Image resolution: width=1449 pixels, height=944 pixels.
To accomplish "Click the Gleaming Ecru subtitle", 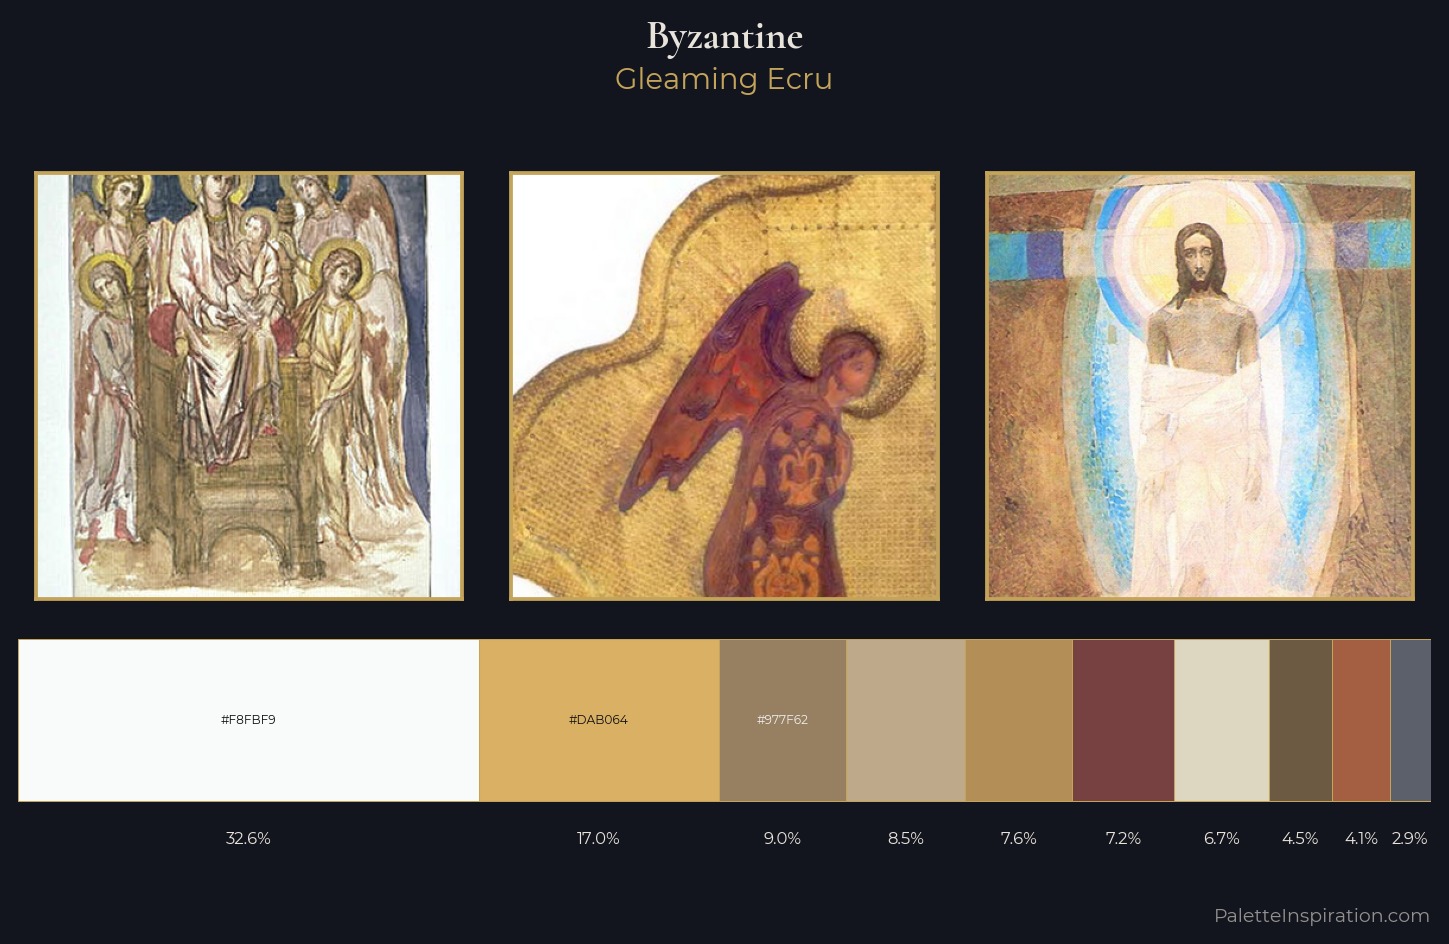I will coord(724,79).
